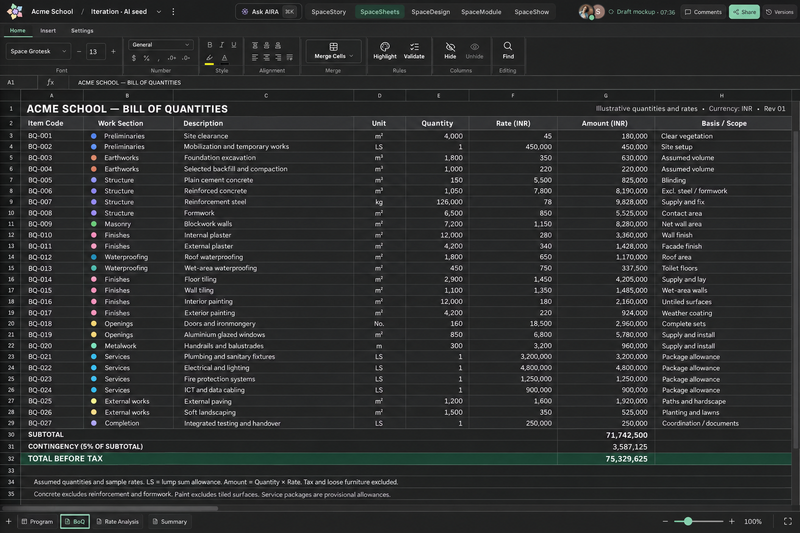Open the SpaceDesign module
800x533 pixels.
pos(431,12)
